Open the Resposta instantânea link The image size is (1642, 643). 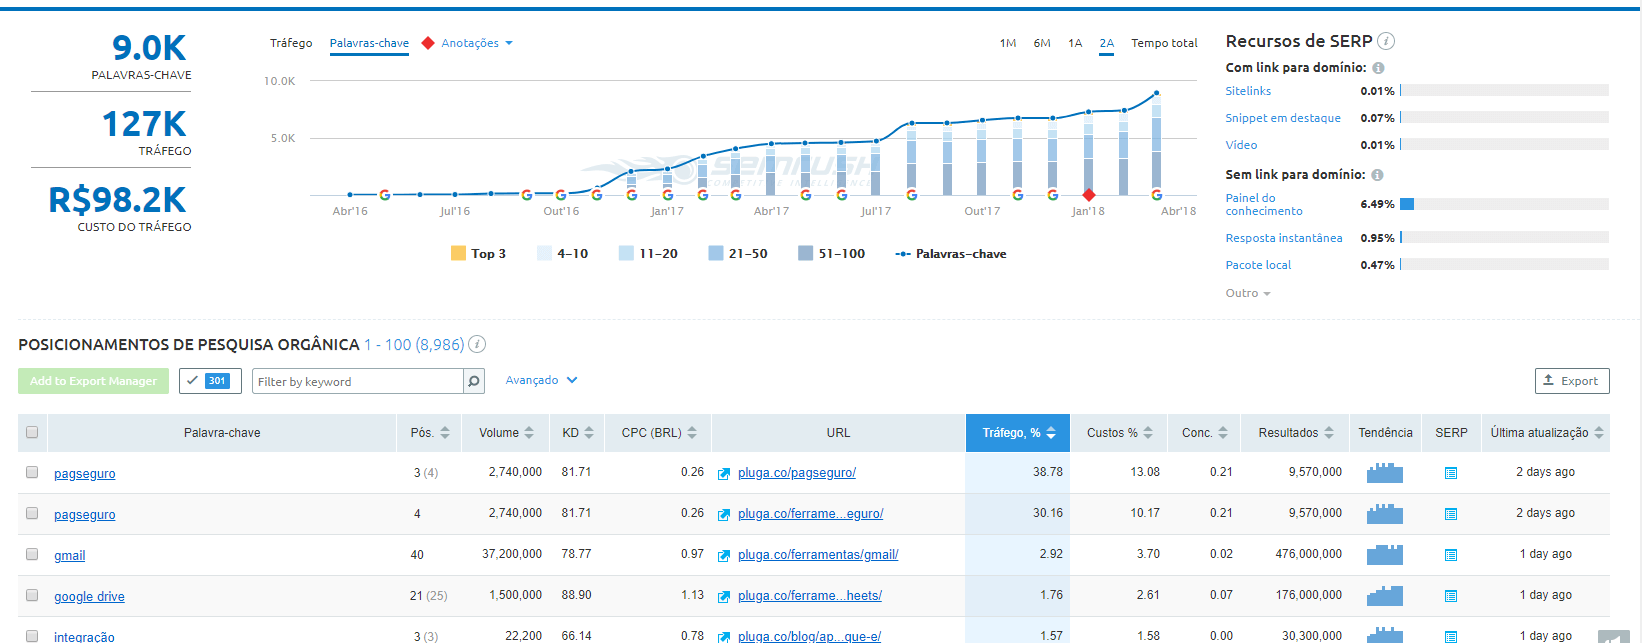coord(1284,238)
